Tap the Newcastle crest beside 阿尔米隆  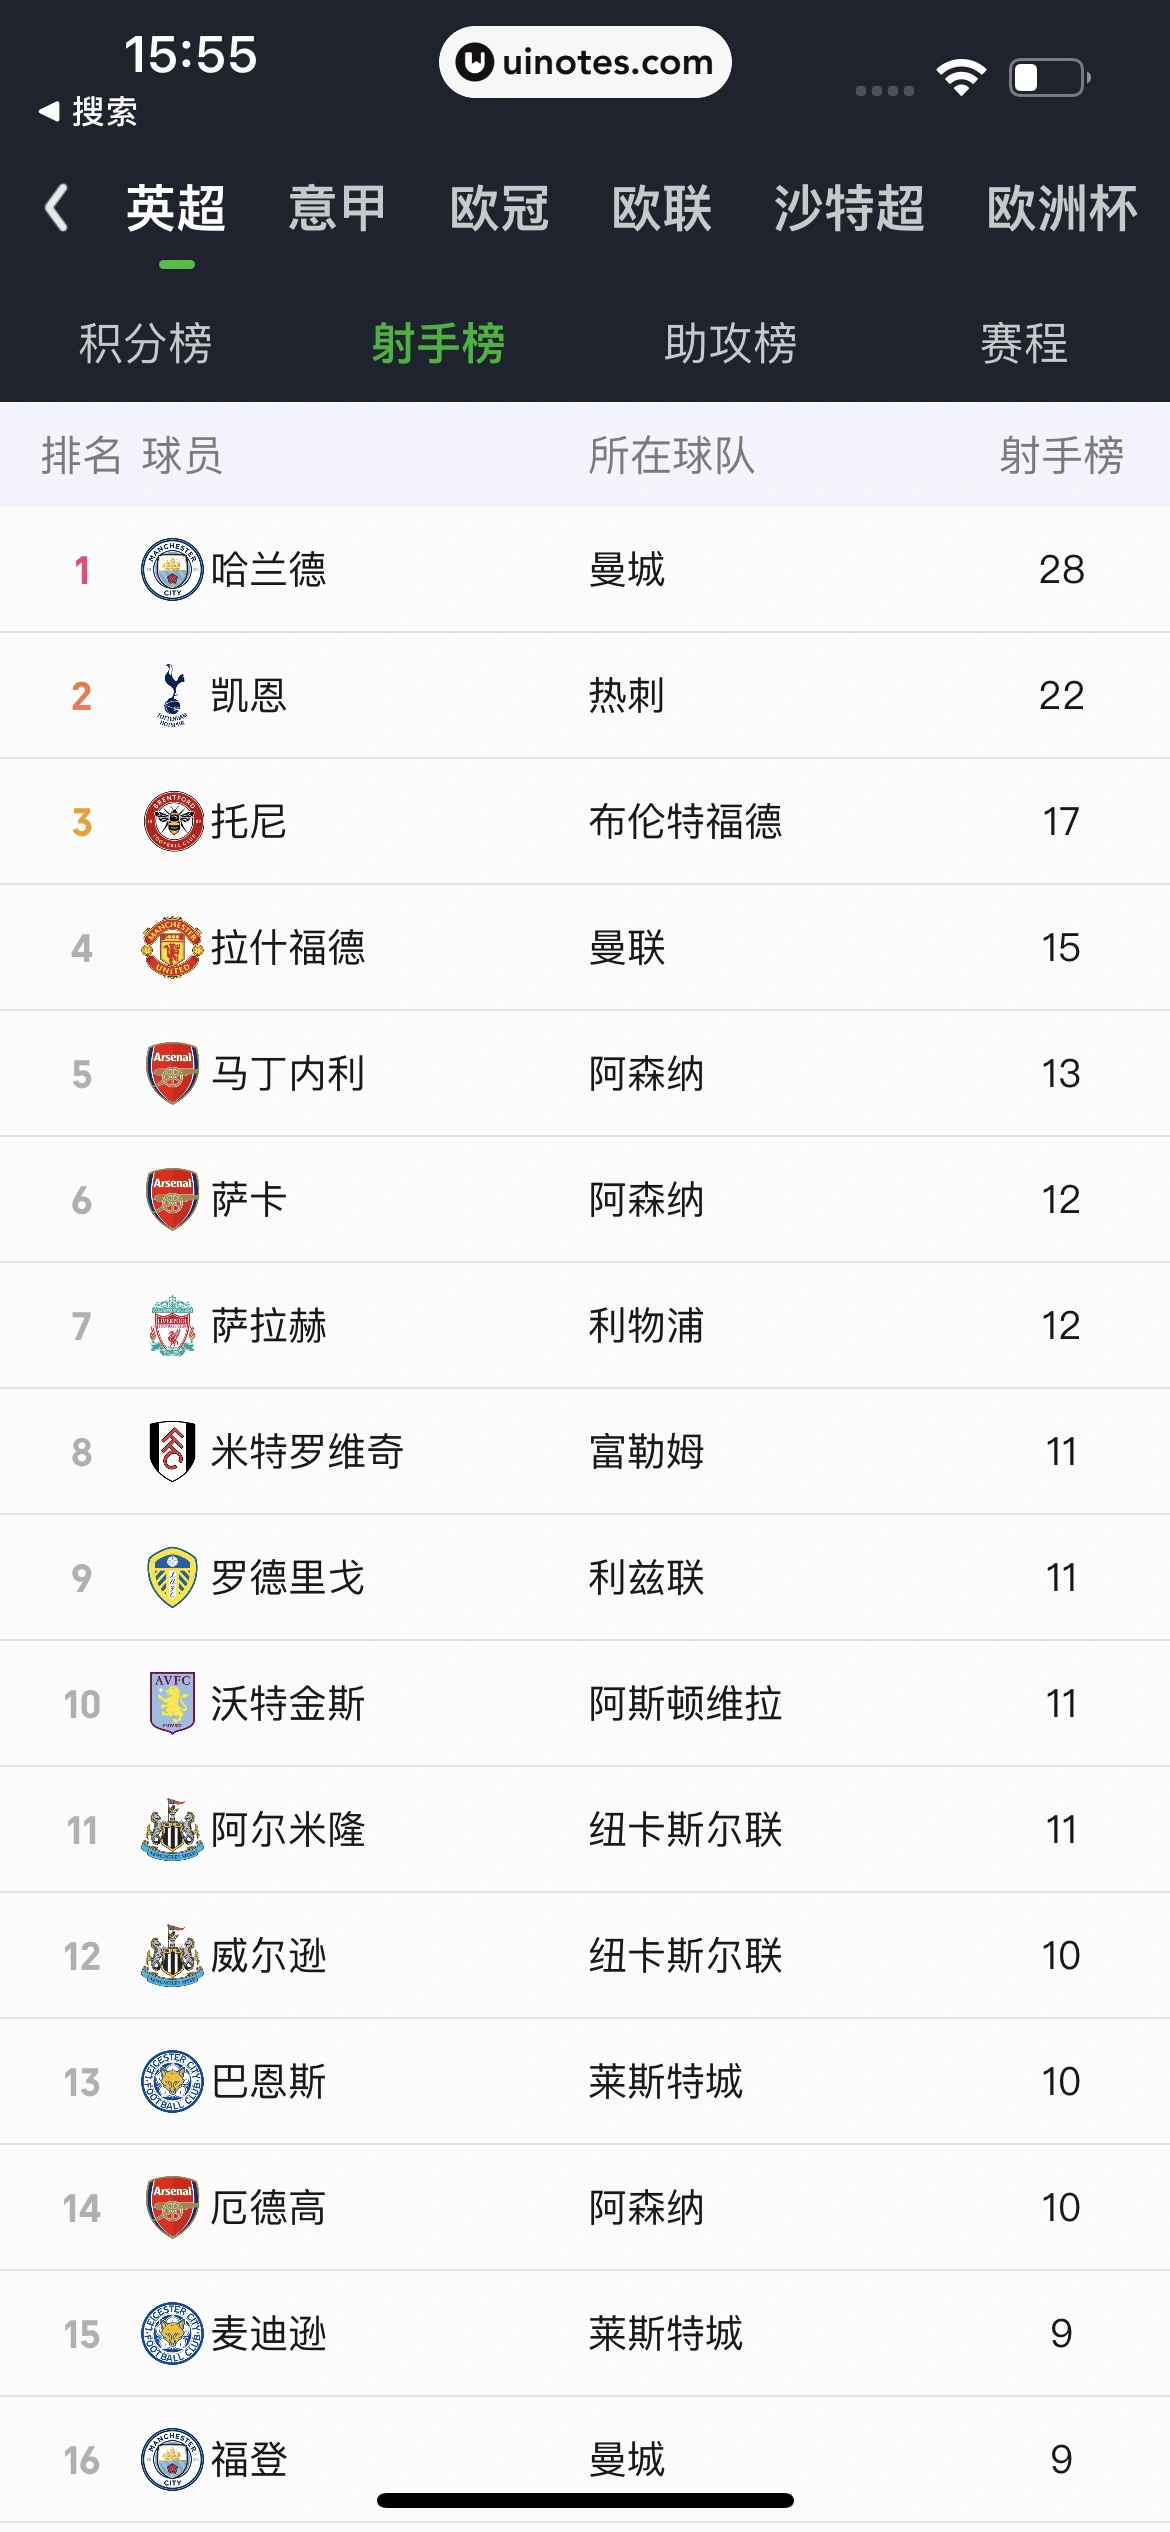click(x=172, y=1829)
